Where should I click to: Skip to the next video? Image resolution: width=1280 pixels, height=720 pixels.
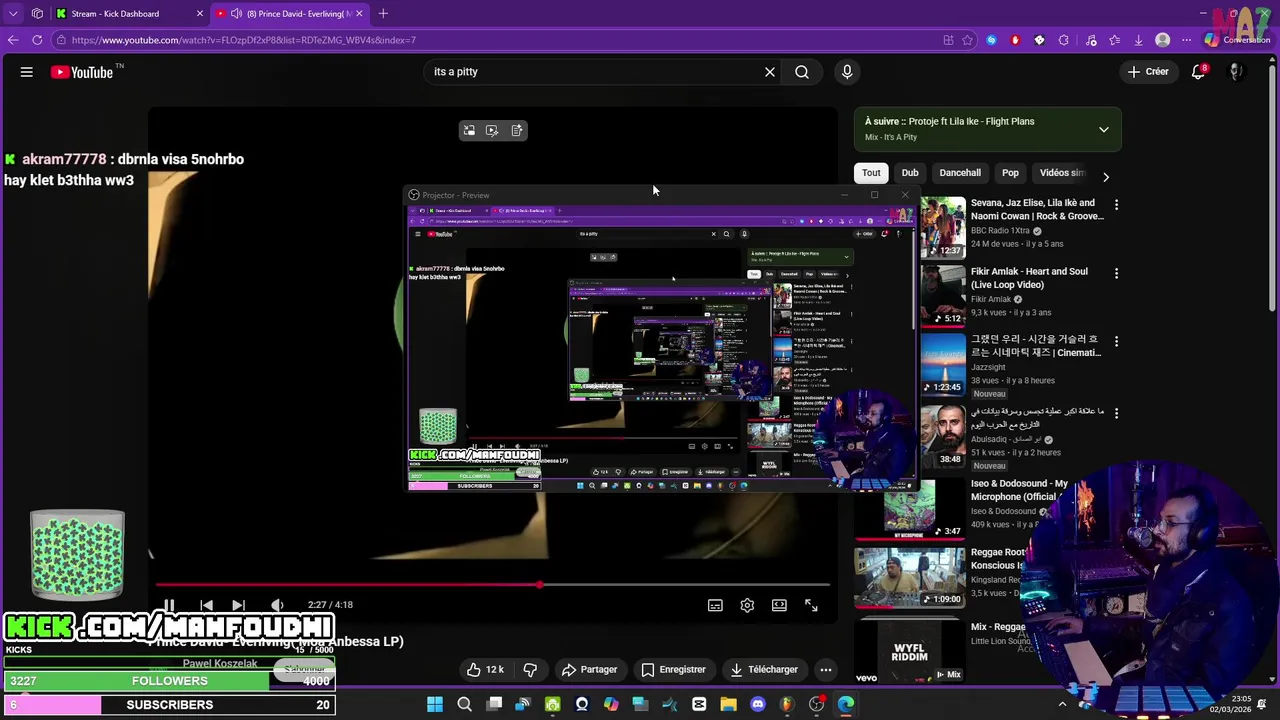pos(238,605)
